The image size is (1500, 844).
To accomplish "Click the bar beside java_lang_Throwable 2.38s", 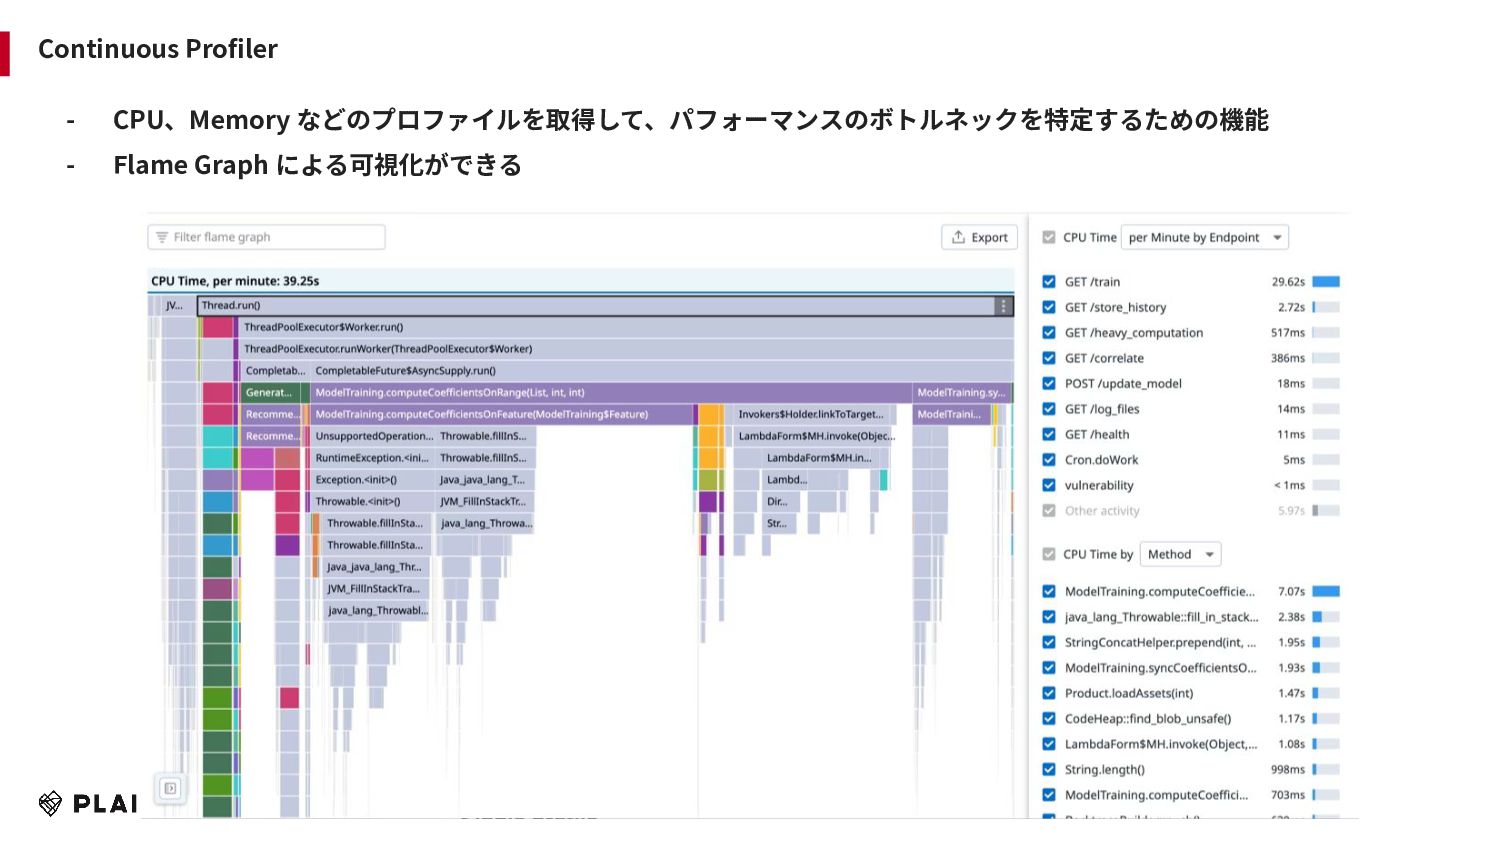I will (1326, 617).
